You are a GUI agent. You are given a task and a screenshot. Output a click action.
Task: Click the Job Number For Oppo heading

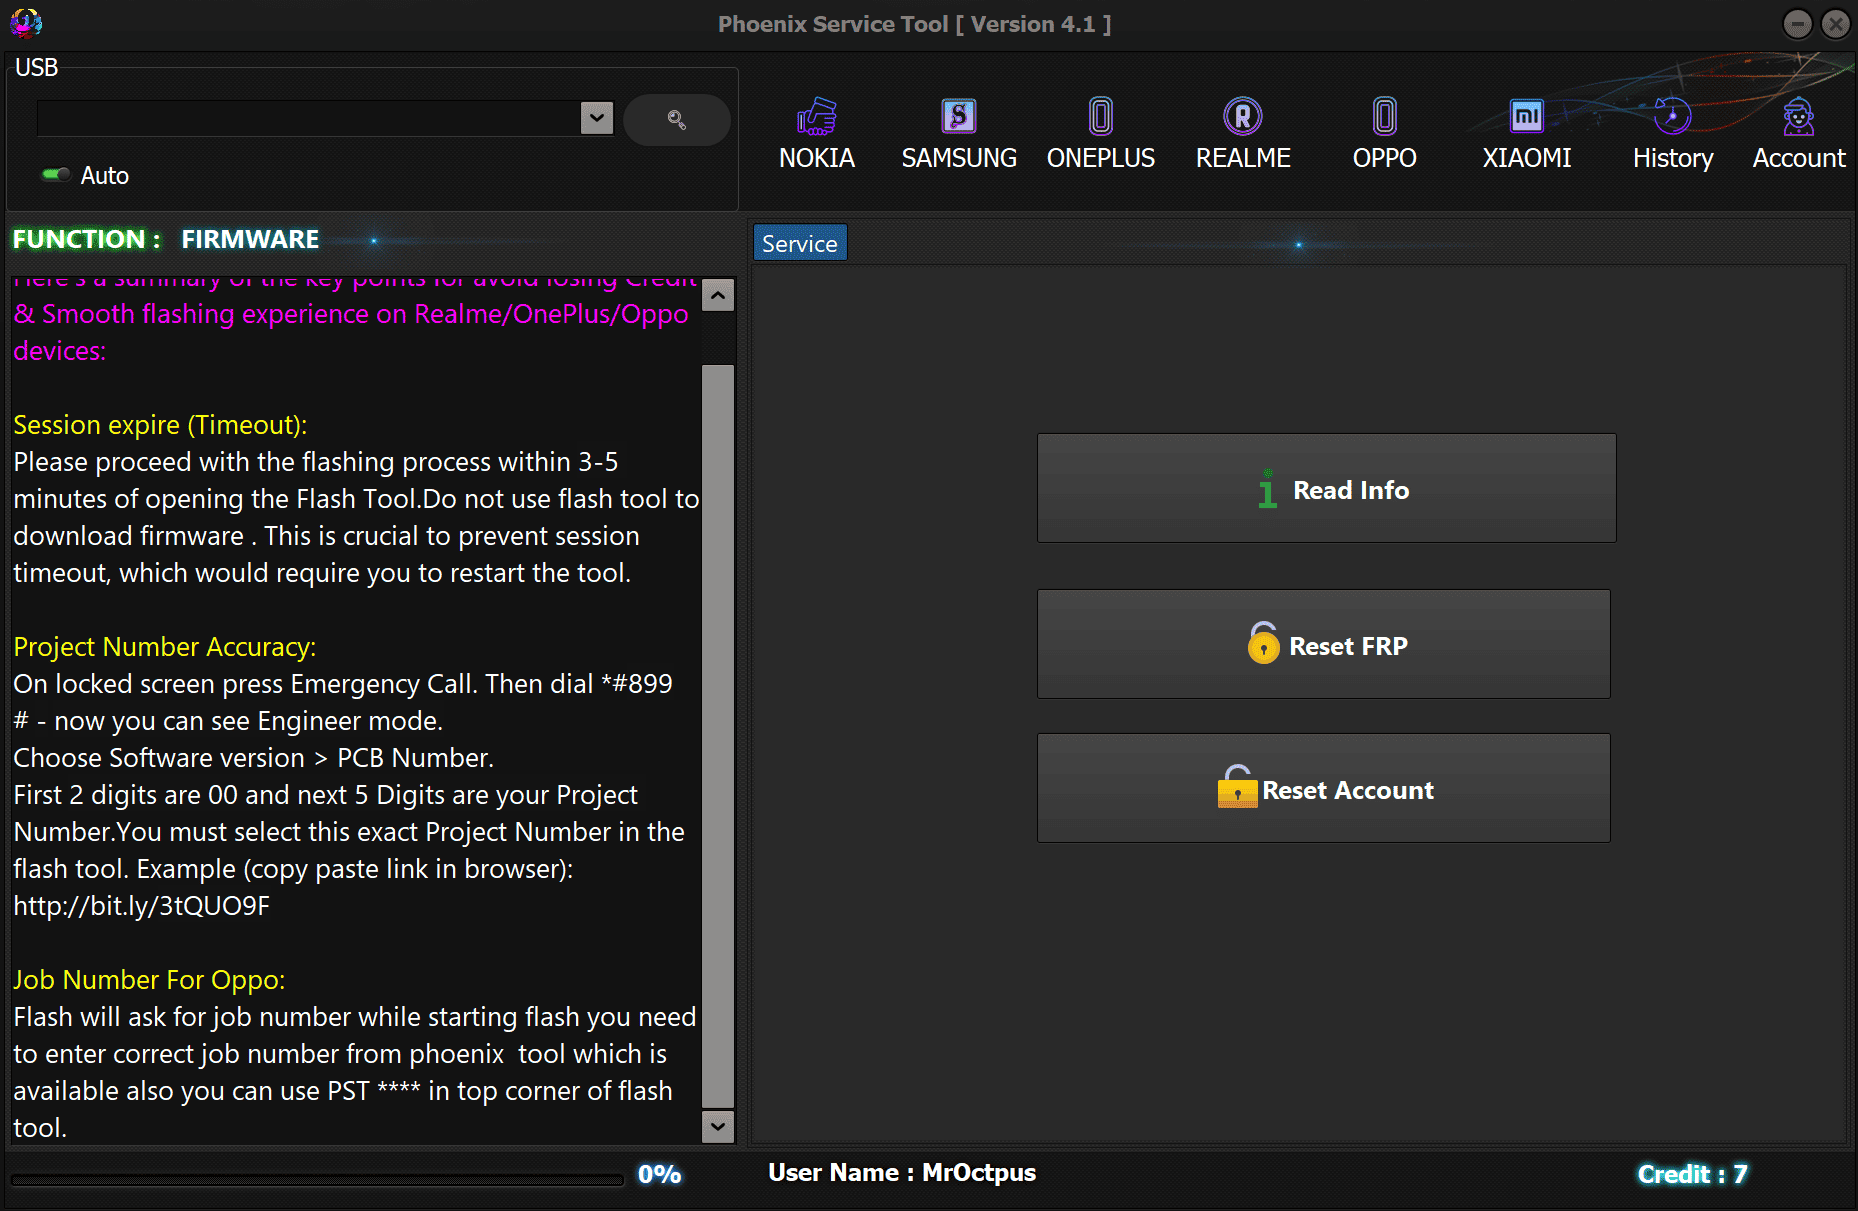[x=149, y=980]
